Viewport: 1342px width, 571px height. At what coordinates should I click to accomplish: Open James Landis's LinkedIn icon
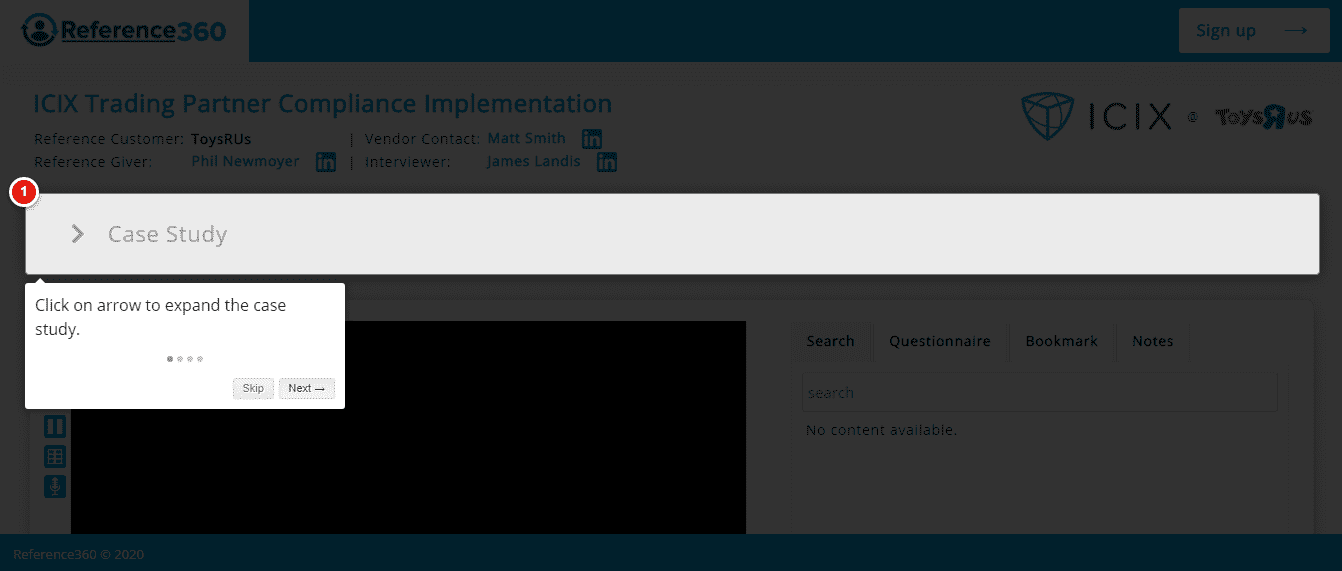[x=607, y=162]
